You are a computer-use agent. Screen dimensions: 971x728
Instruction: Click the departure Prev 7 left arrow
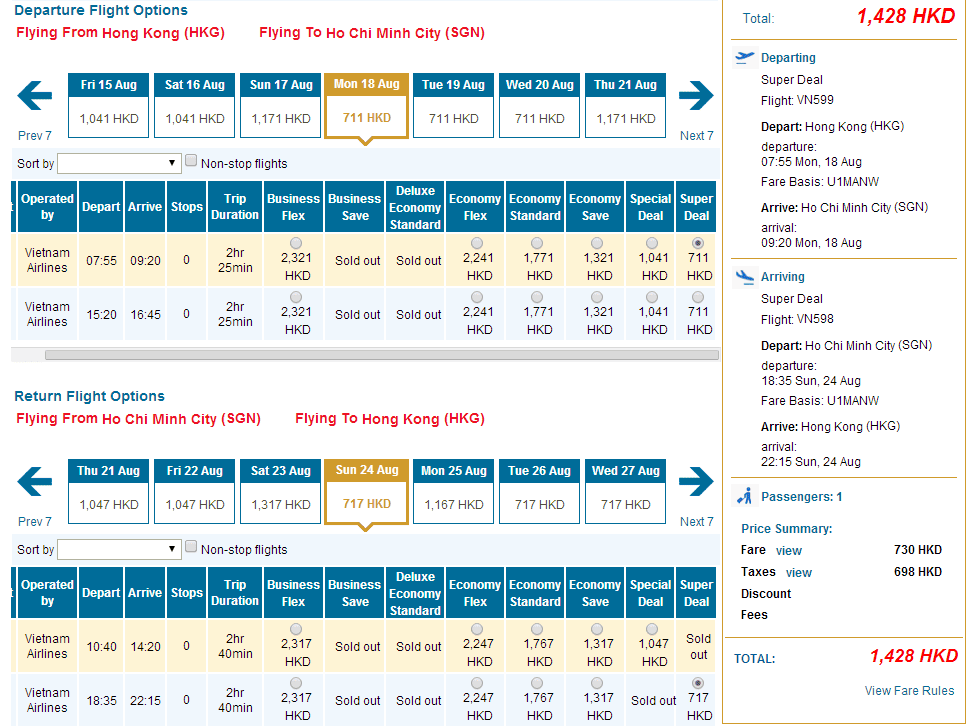pos(35,97)
